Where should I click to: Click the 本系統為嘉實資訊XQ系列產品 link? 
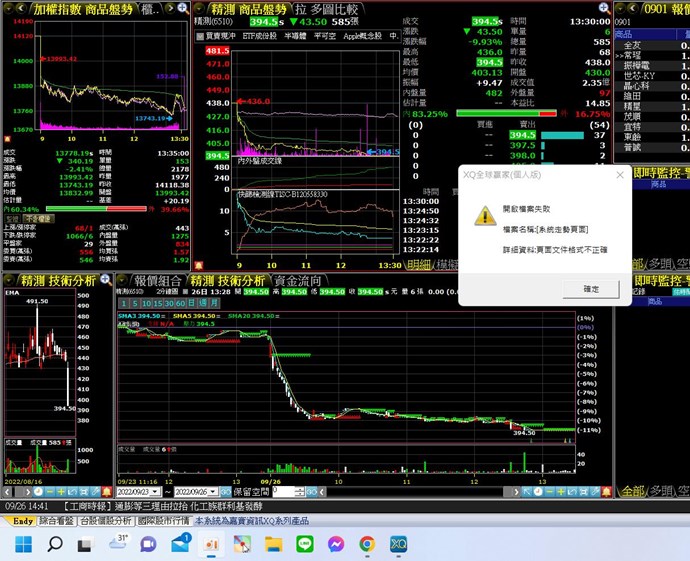pyautogui.click(x=251, y=521)
